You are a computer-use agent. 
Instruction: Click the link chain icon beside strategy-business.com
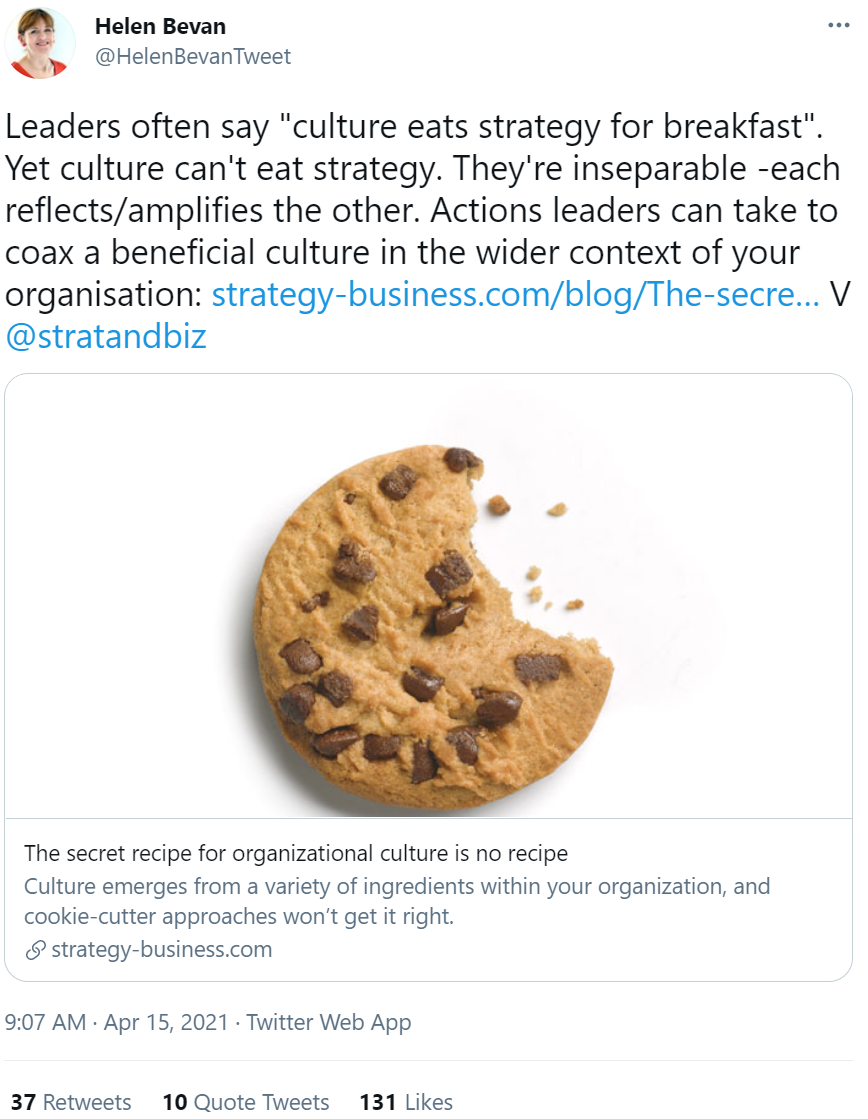point(35,950)
